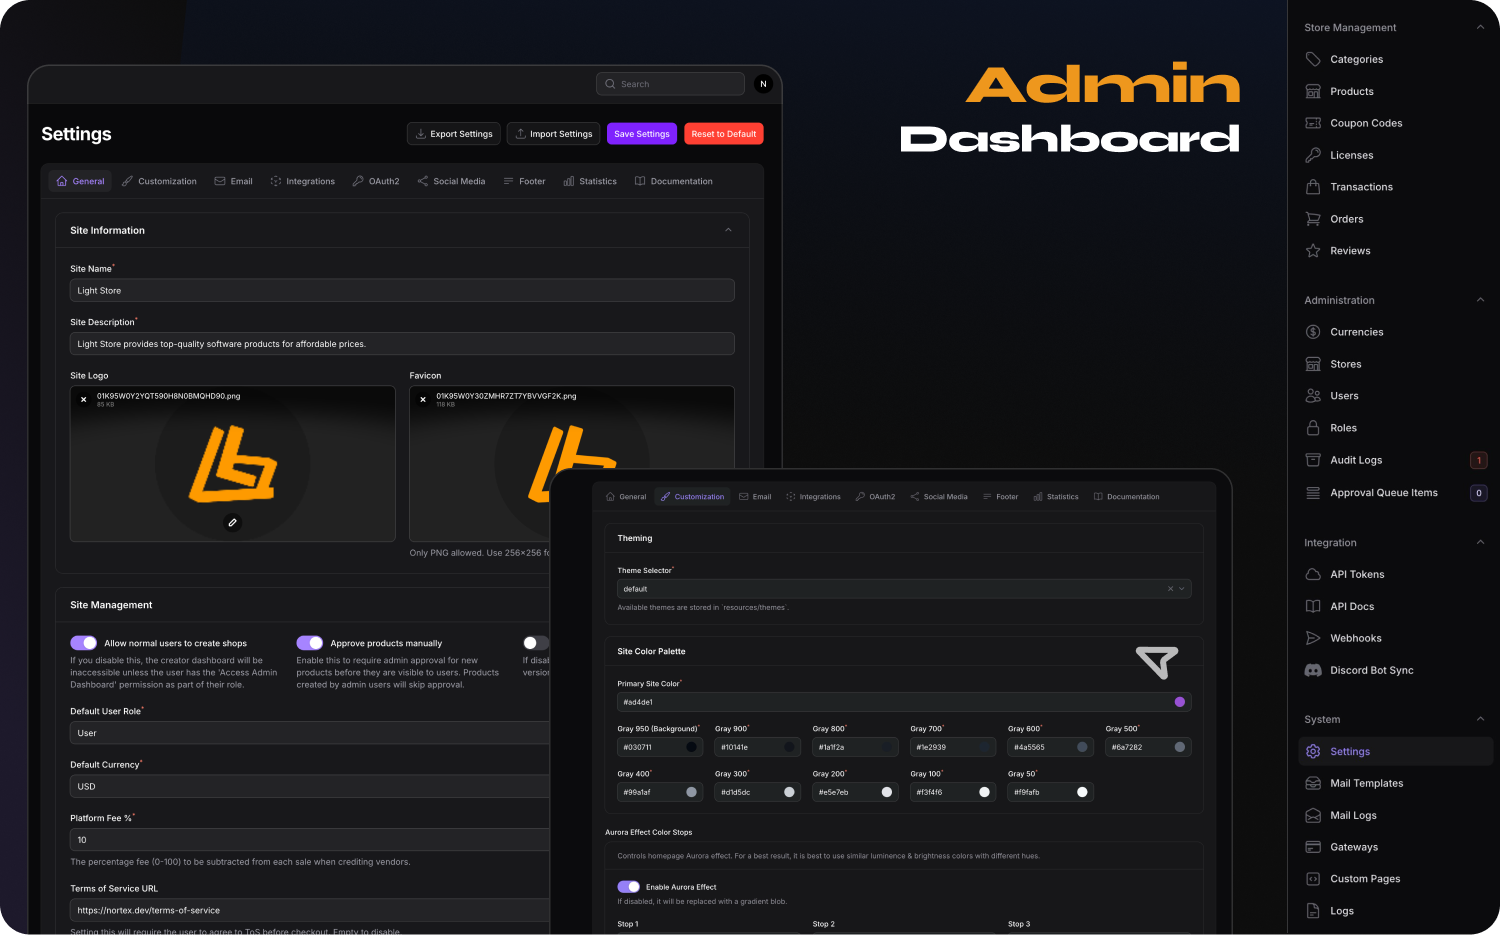Remove the Site Logo file with X icon
The height and width of the screenshot is (935, 1500).
tap(84, 400)
